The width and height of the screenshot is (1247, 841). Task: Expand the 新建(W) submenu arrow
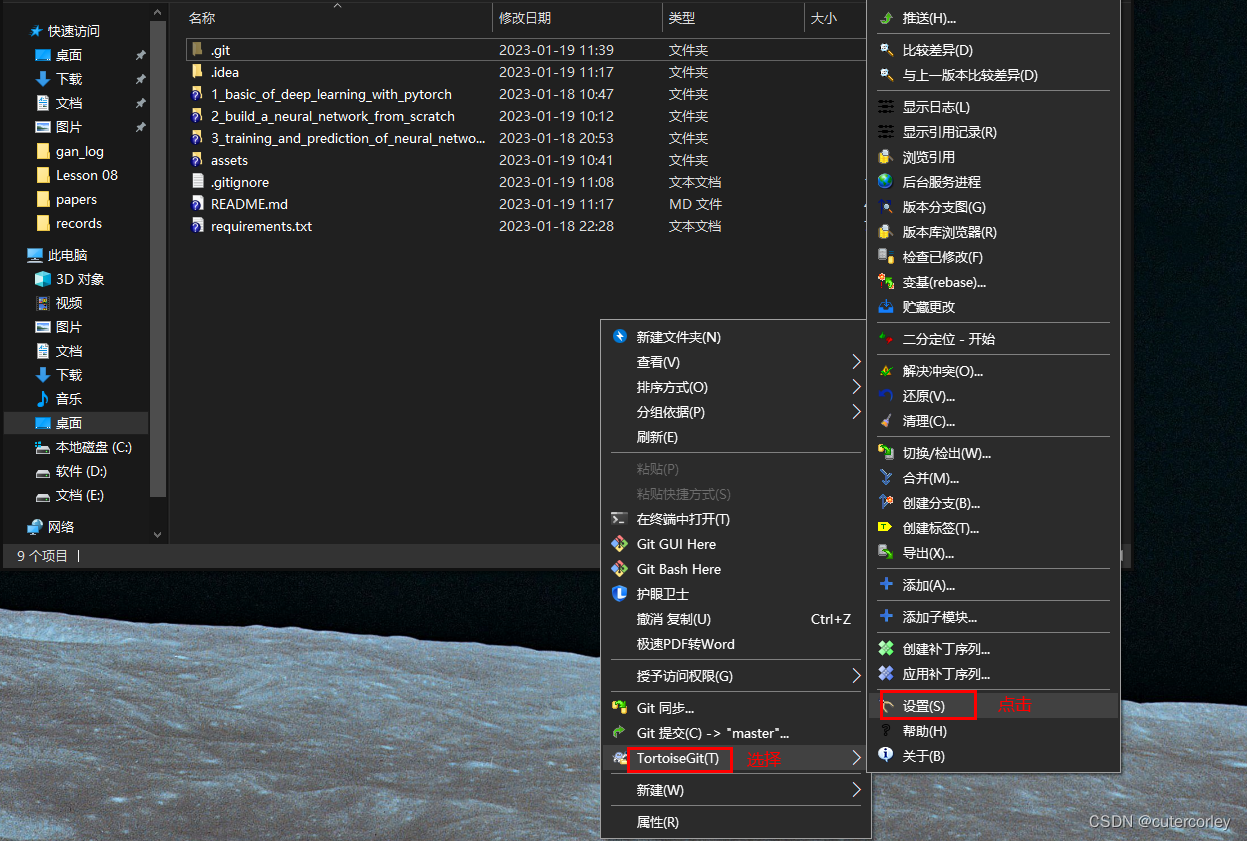[856, 790]
